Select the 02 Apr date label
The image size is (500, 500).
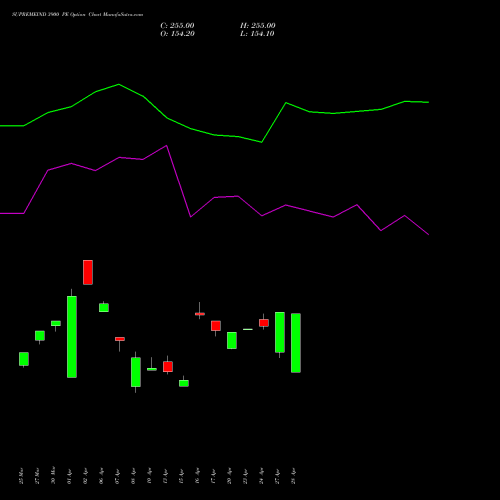click(x=86, y=476)
